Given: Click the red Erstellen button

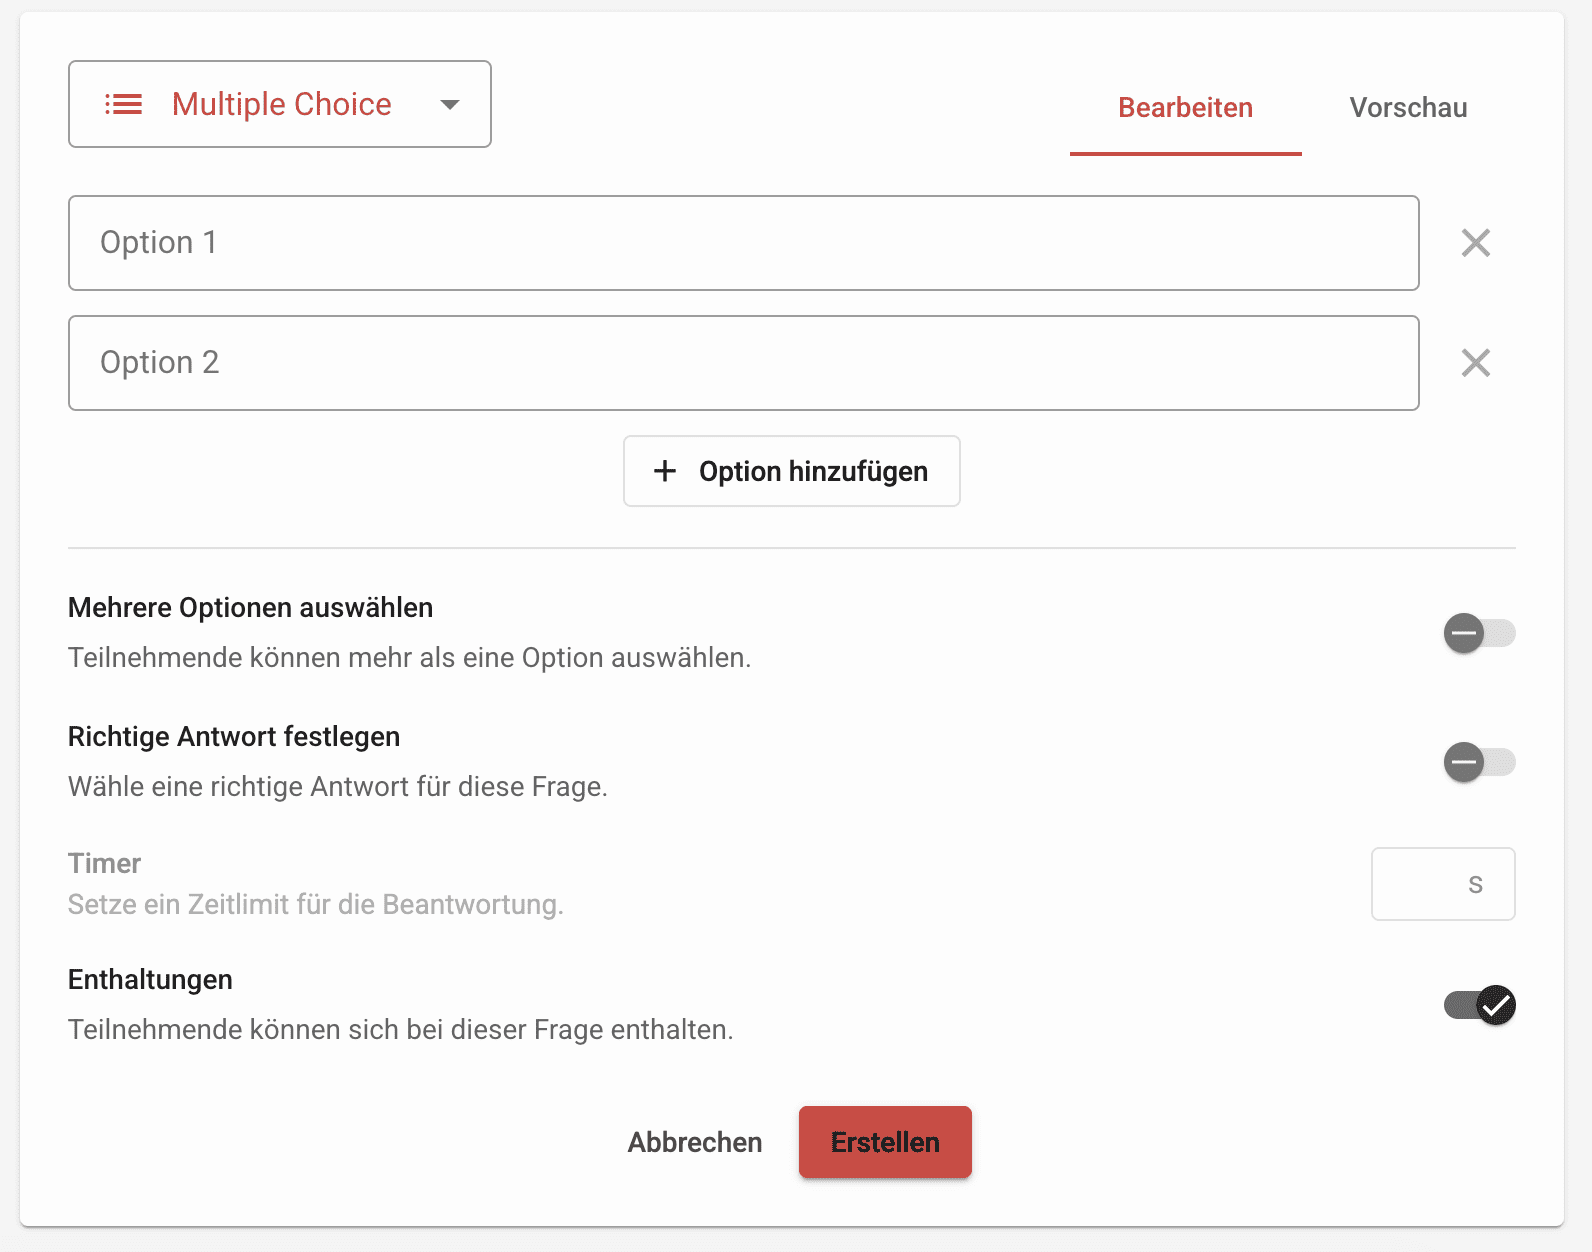Looking at the screenshot, I should click(885, 1142).
